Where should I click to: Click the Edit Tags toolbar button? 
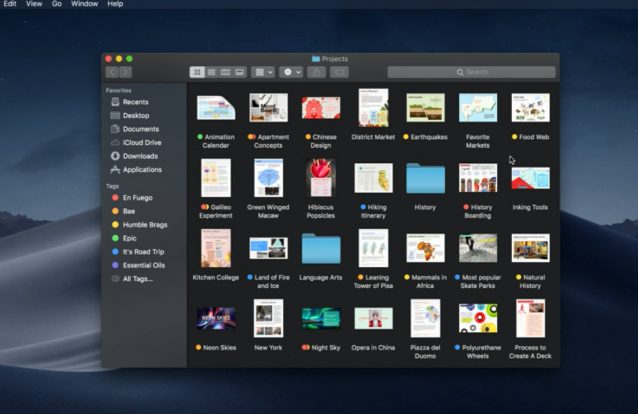point(340,72)
